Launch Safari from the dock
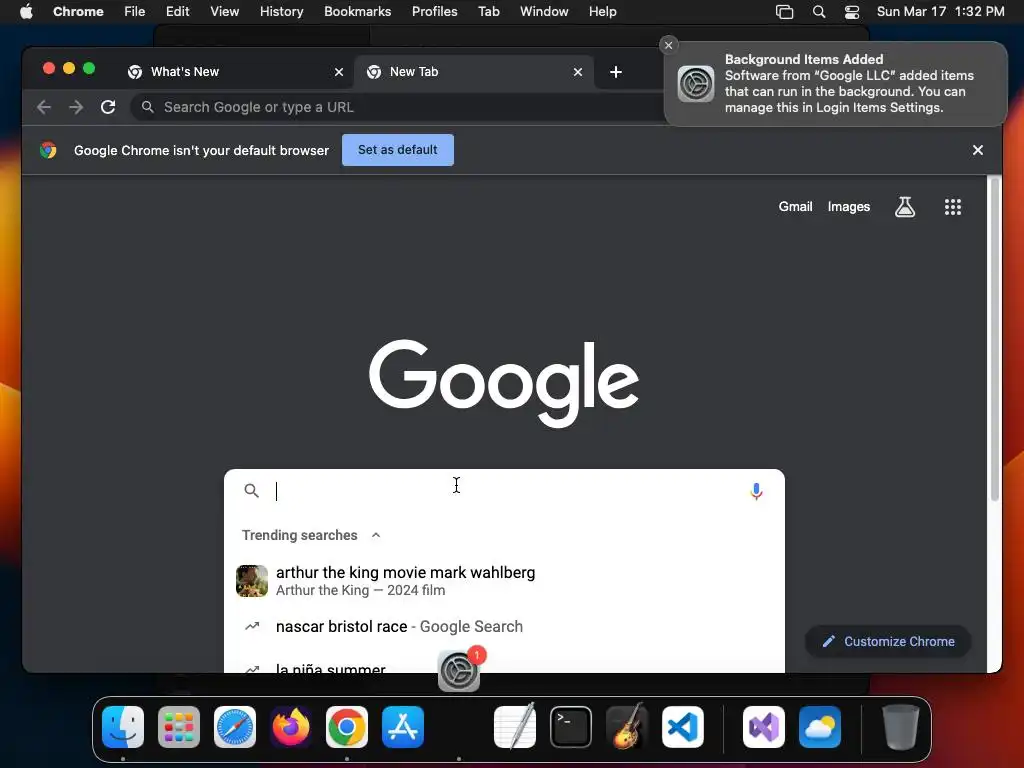Viewport: 1024px width, 768px height. 234,727
